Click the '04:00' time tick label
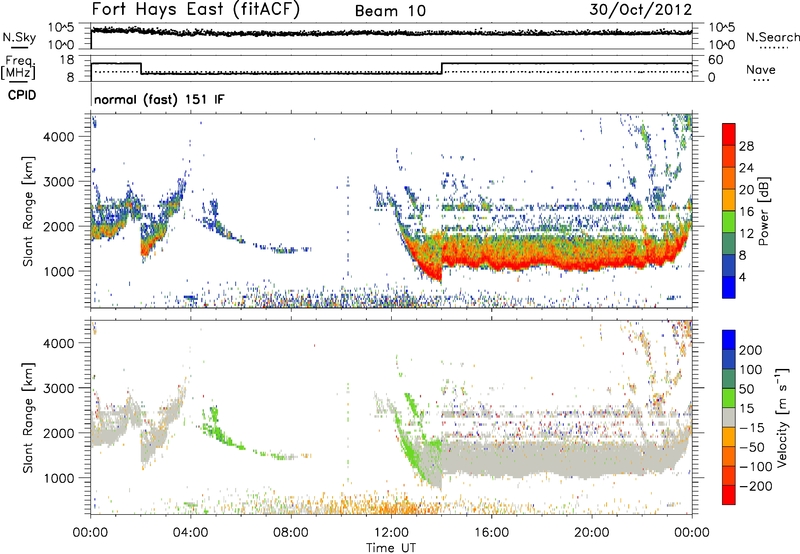The image size is (800, 554). point(191,533)
